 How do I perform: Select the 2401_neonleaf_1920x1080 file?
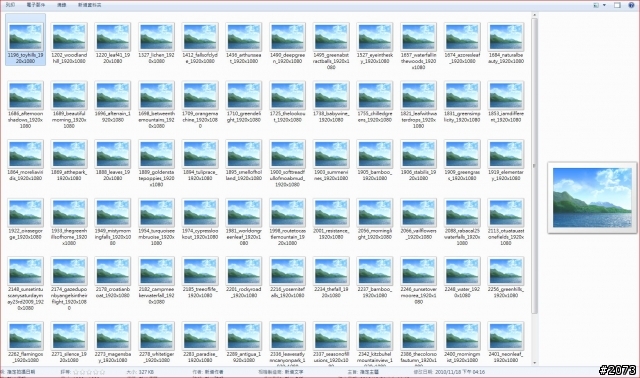(506, 342)
